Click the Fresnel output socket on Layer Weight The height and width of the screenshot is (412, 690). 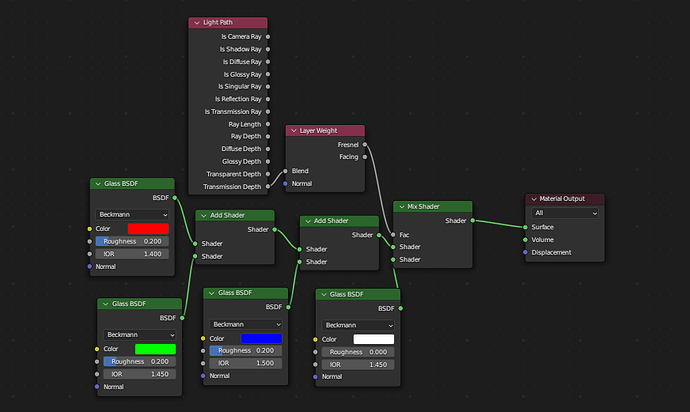point(365,144)
